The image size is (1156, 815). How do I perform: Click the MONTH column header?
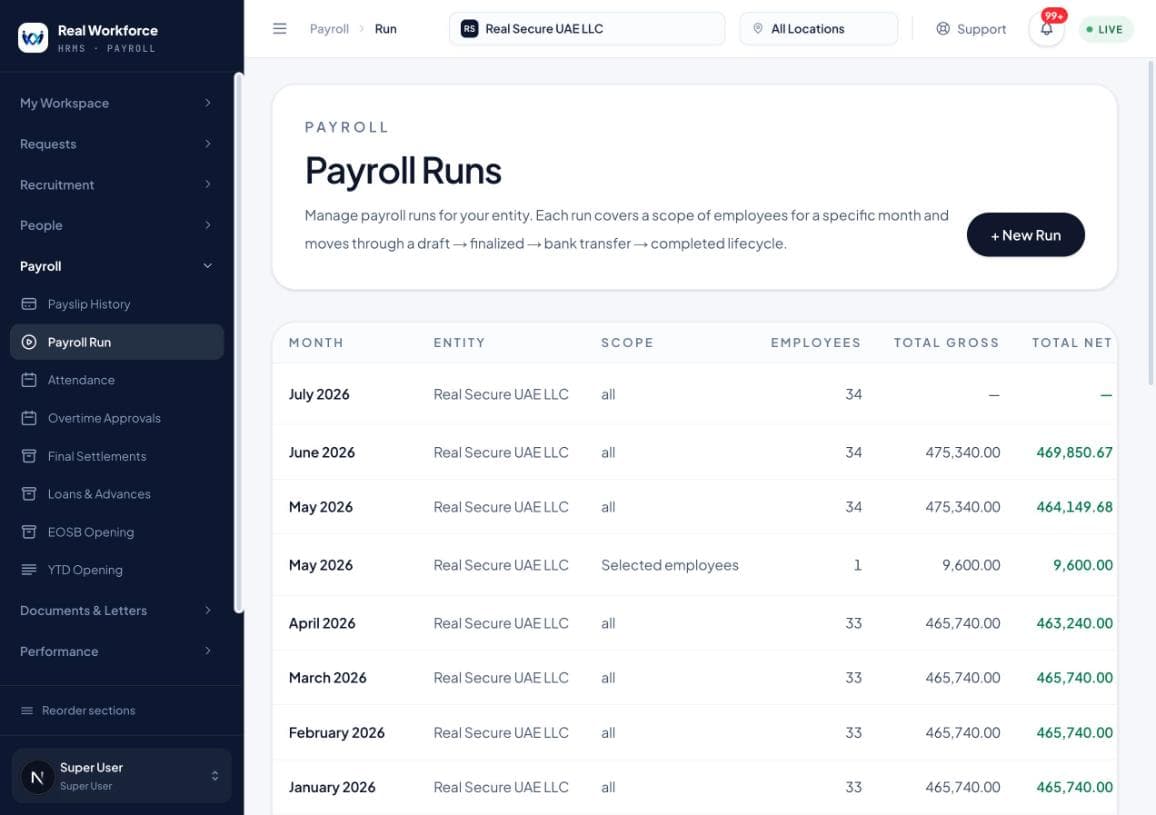coord(316,342)
